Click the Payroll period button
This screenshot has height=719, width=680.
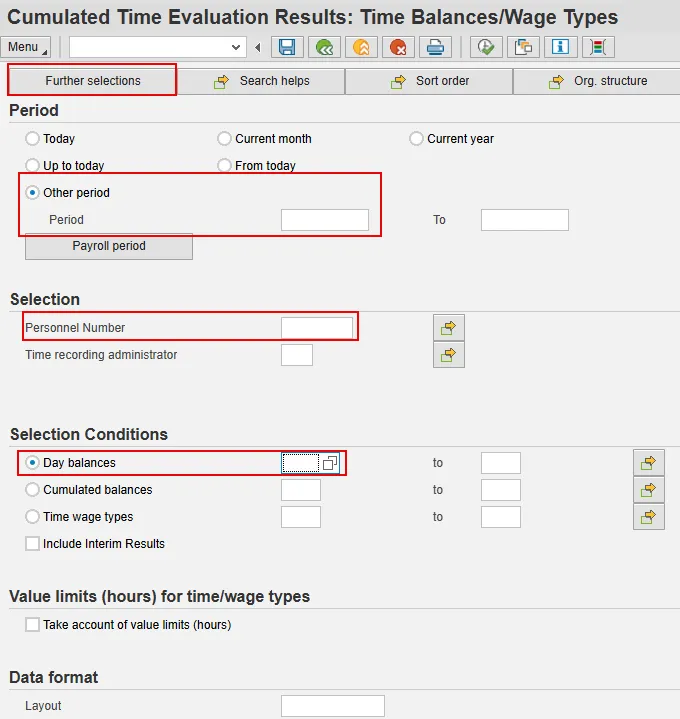[109, 246]
